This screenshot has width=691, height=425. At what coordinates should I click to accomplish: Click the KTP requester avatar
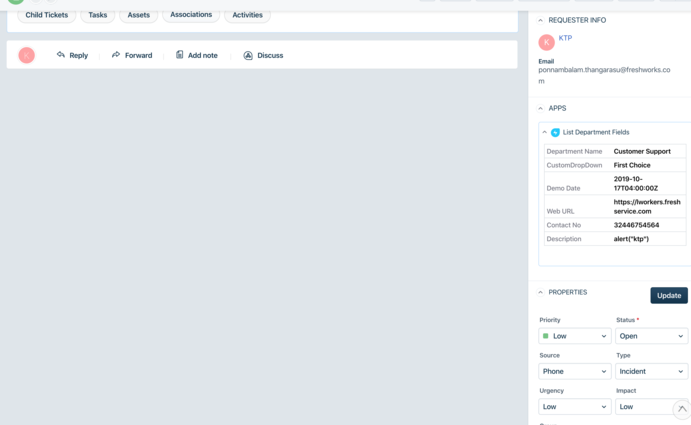pos(546,42)
